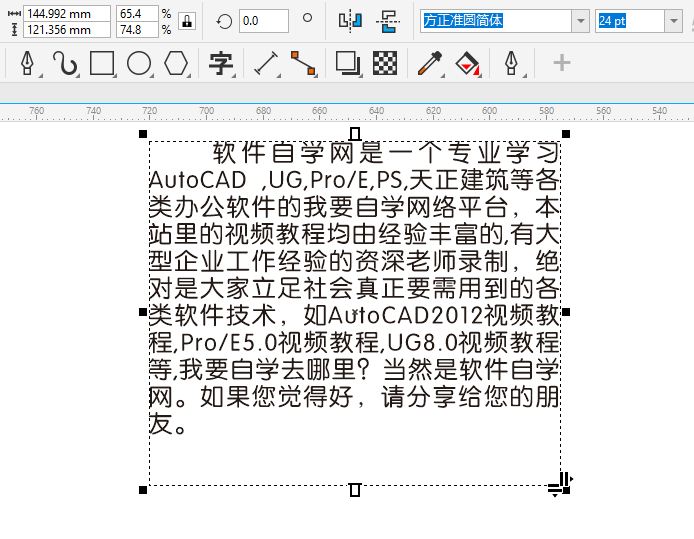Click the line spacing handle at bottom-right
Image resolution: width=694 pixels, height=539 pixels.
pos(555,490)
